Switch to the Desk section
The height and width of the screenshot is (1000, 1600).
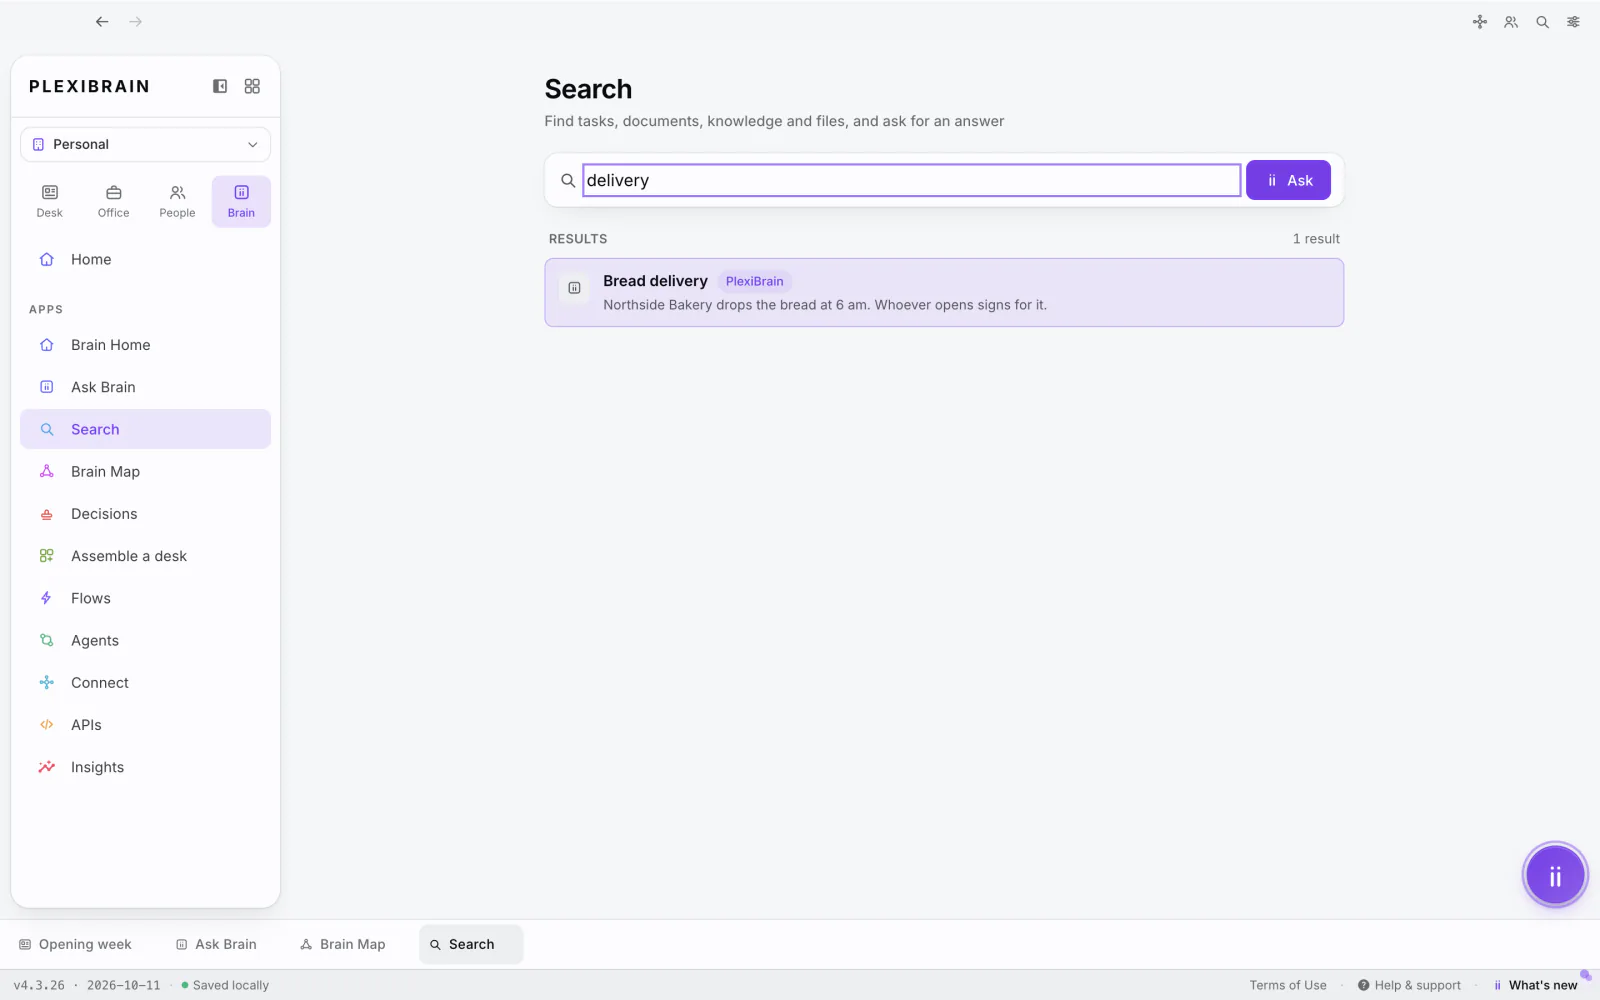[x=50, y=201]
